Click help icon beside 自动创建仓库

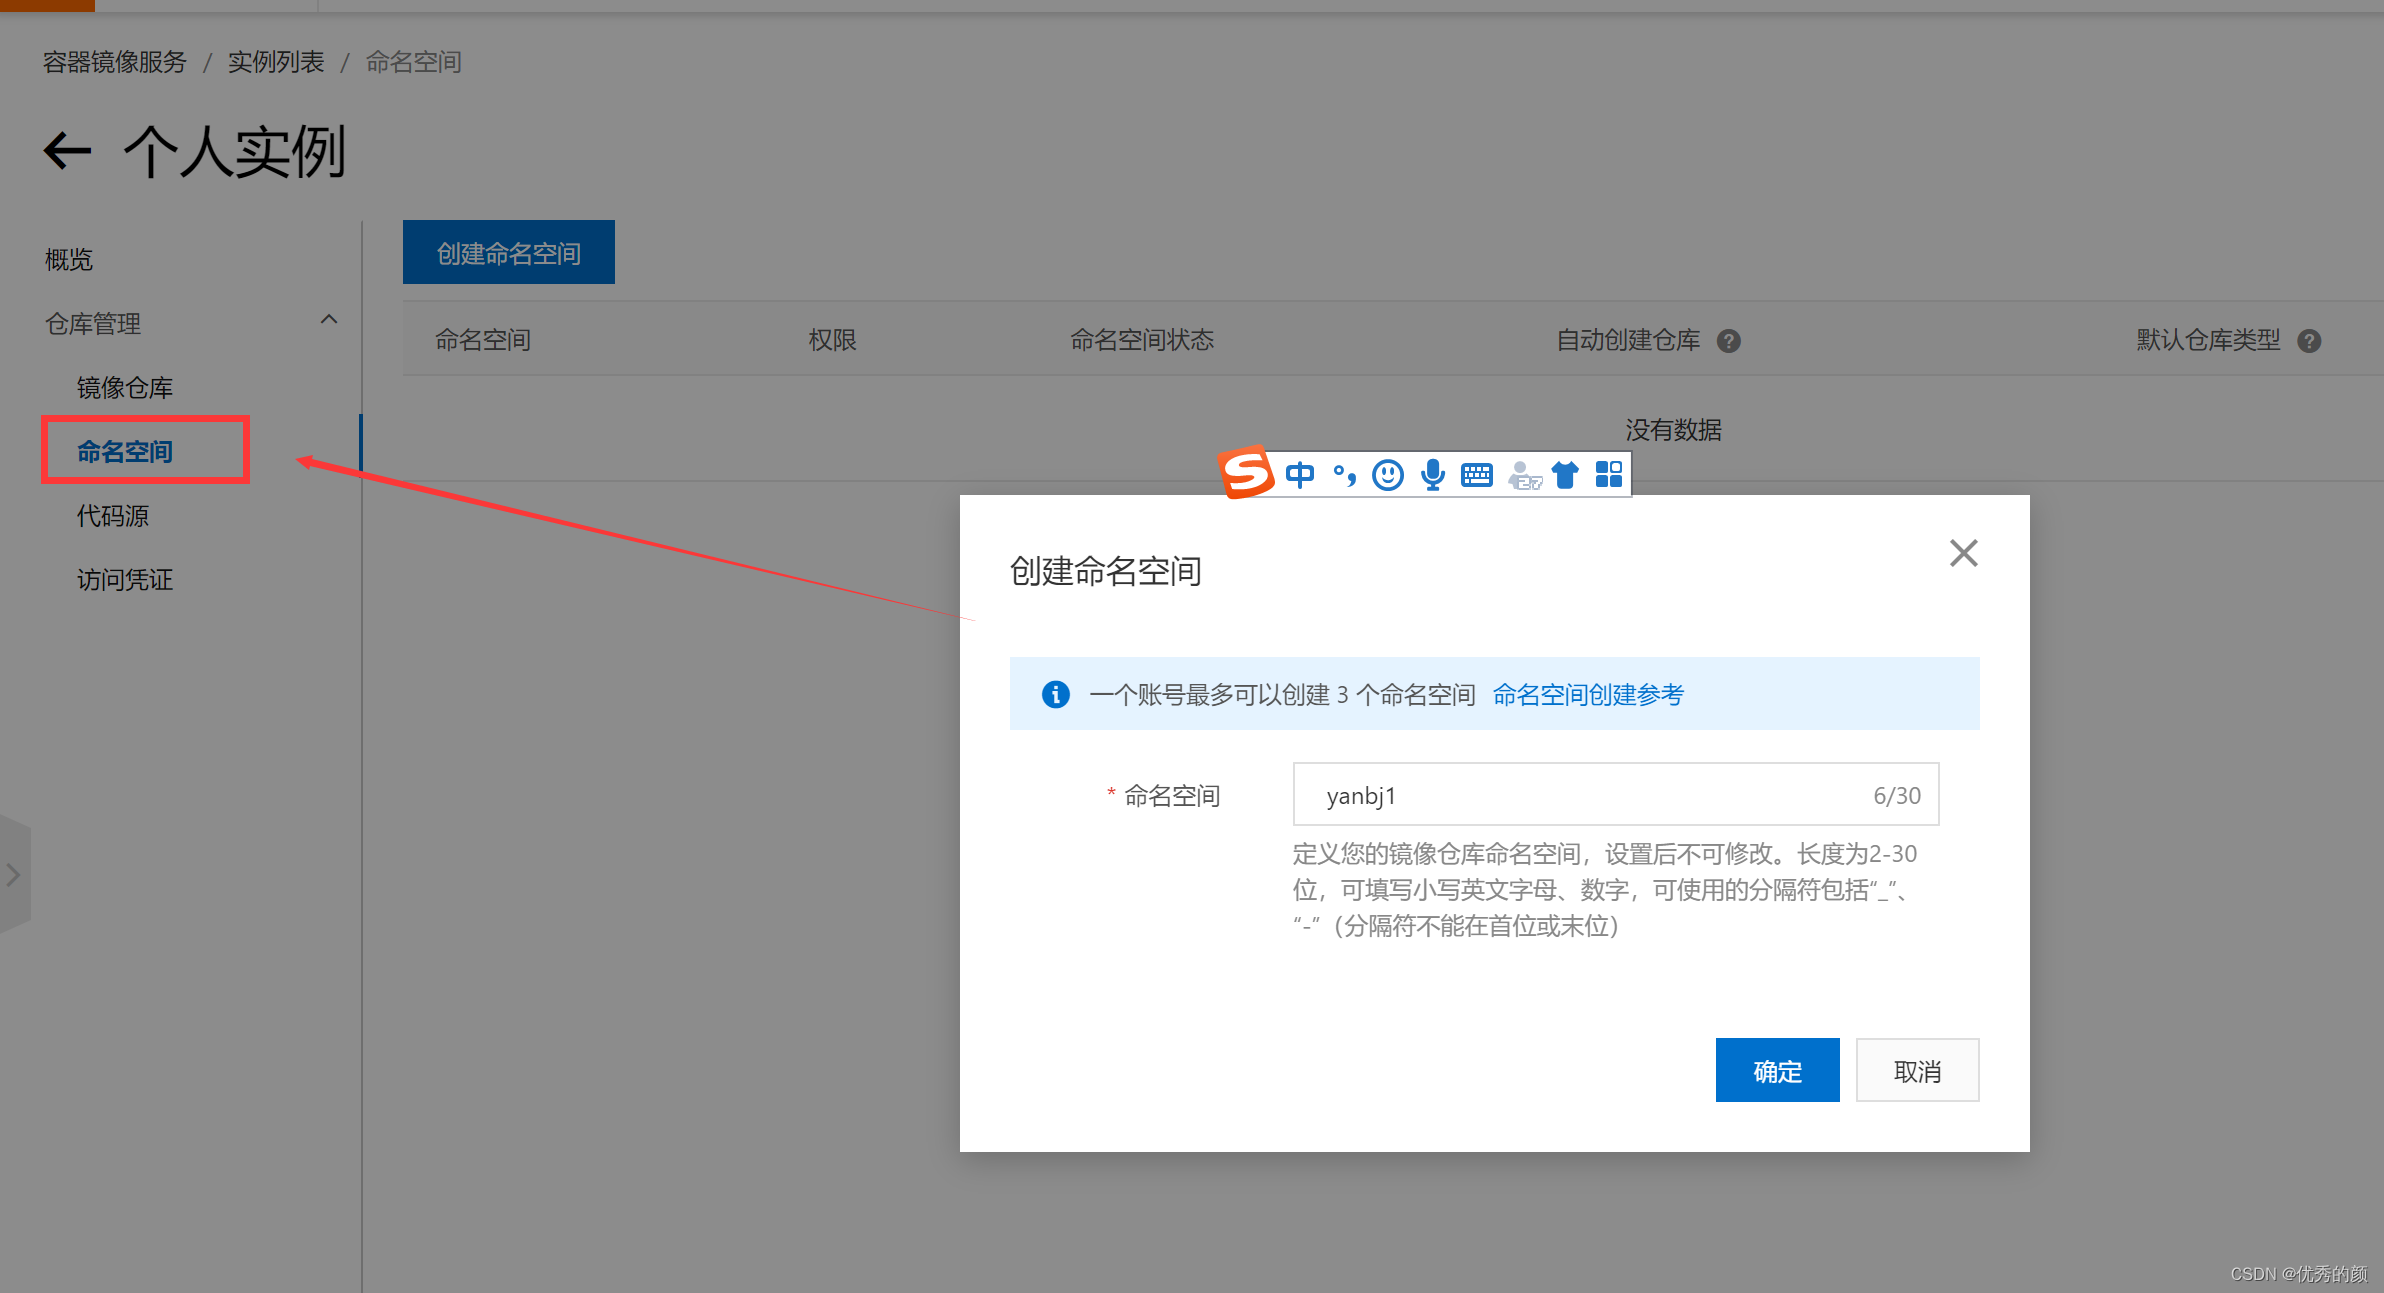1729,341
